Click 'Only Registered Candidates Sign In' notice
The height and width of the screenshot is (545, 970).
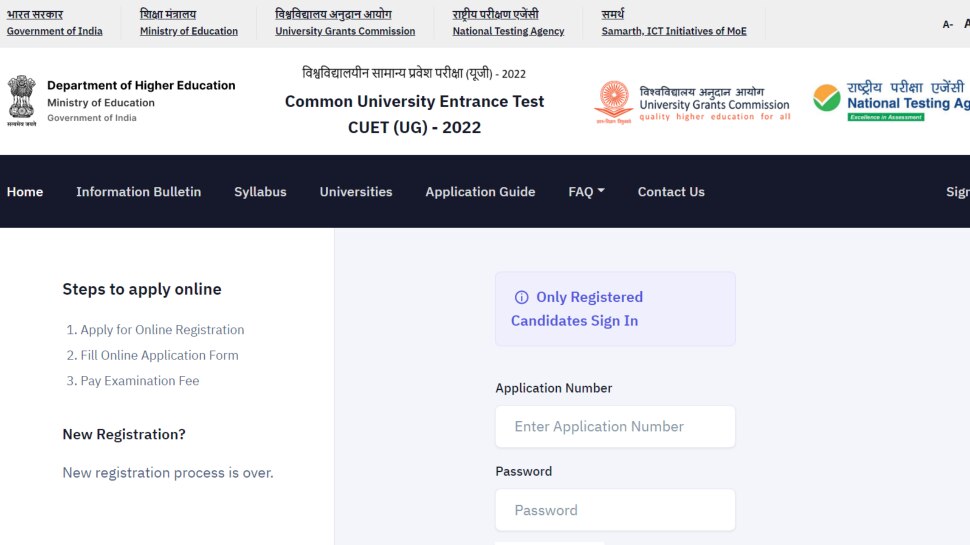(x=615, y=309)
